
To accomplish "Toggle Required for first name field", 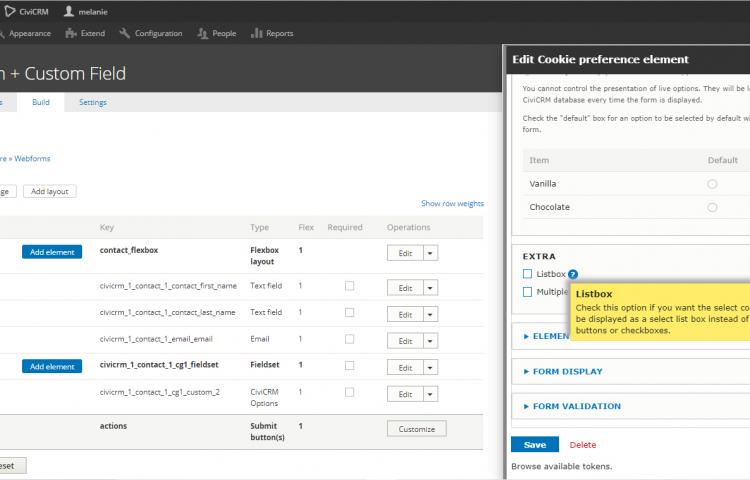I will (x=349, y=286).
